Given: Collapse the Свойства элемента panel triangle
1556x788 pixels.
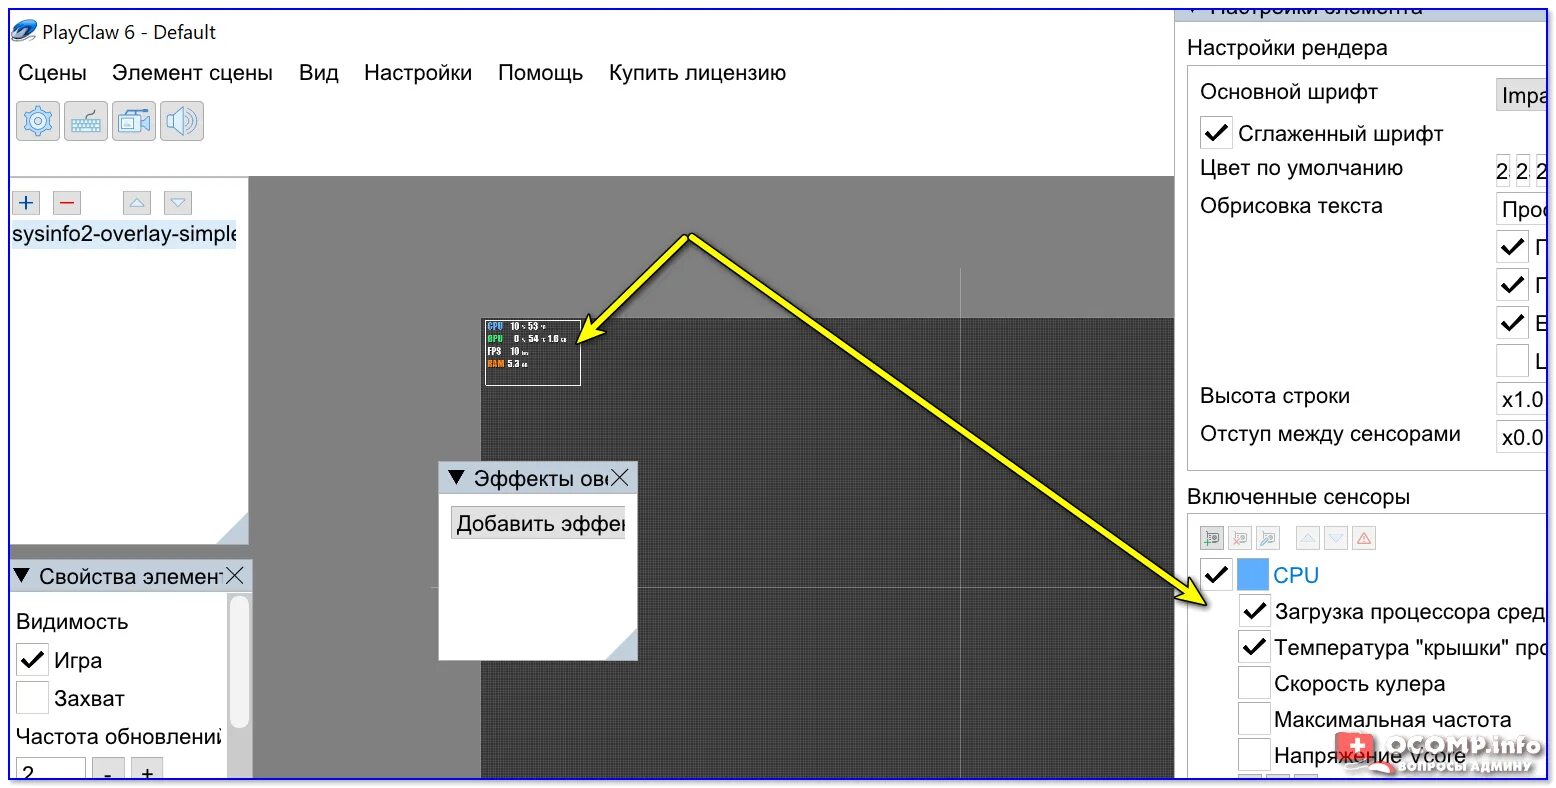Looking at the screenshot, I should coord(22,576).
